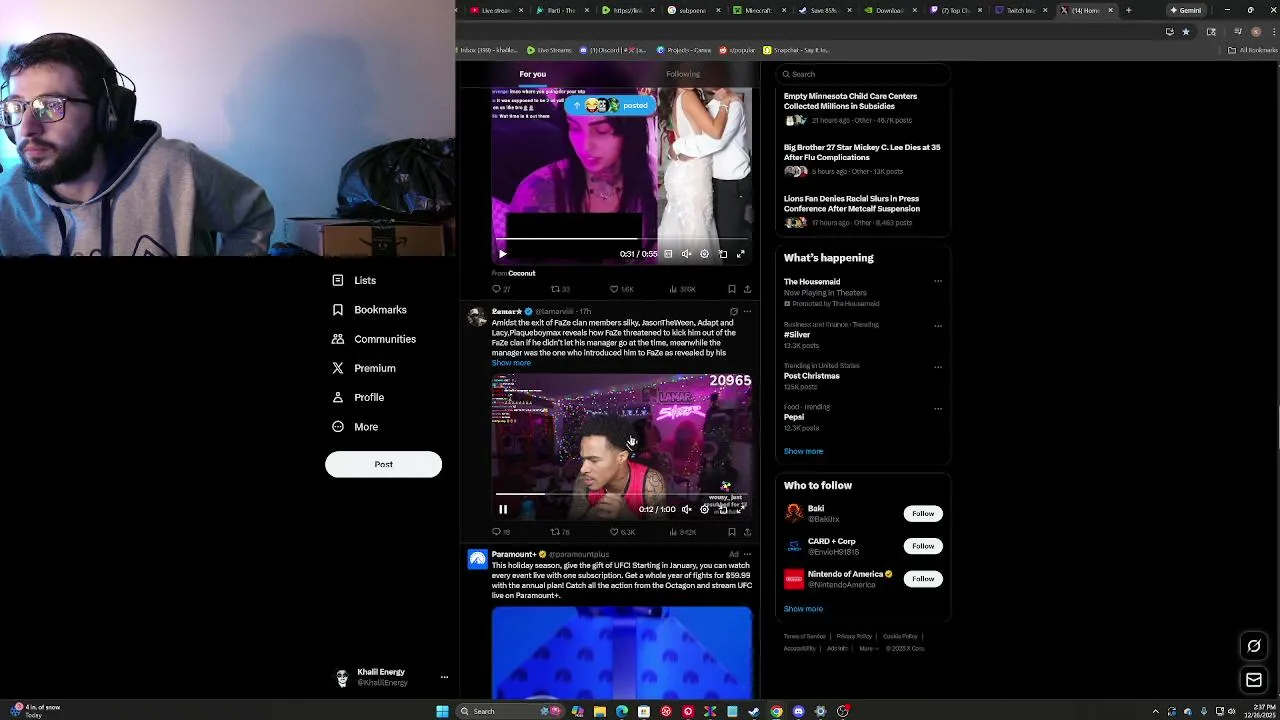Screen dimensions: 1280x720
Task: Open settings gear on Coconut video
Action: click(x=704, y=254)
